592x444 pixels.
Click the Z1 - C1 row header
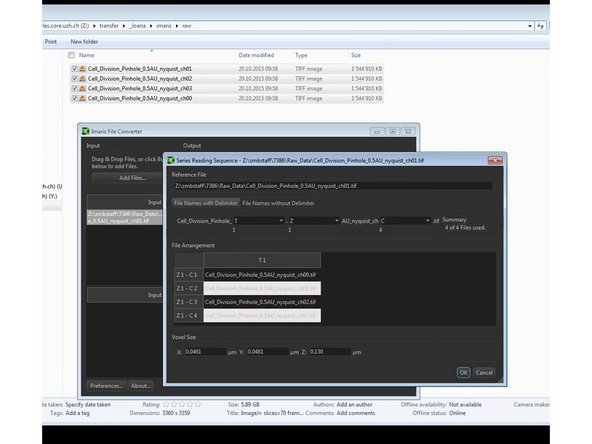point(188,275)
